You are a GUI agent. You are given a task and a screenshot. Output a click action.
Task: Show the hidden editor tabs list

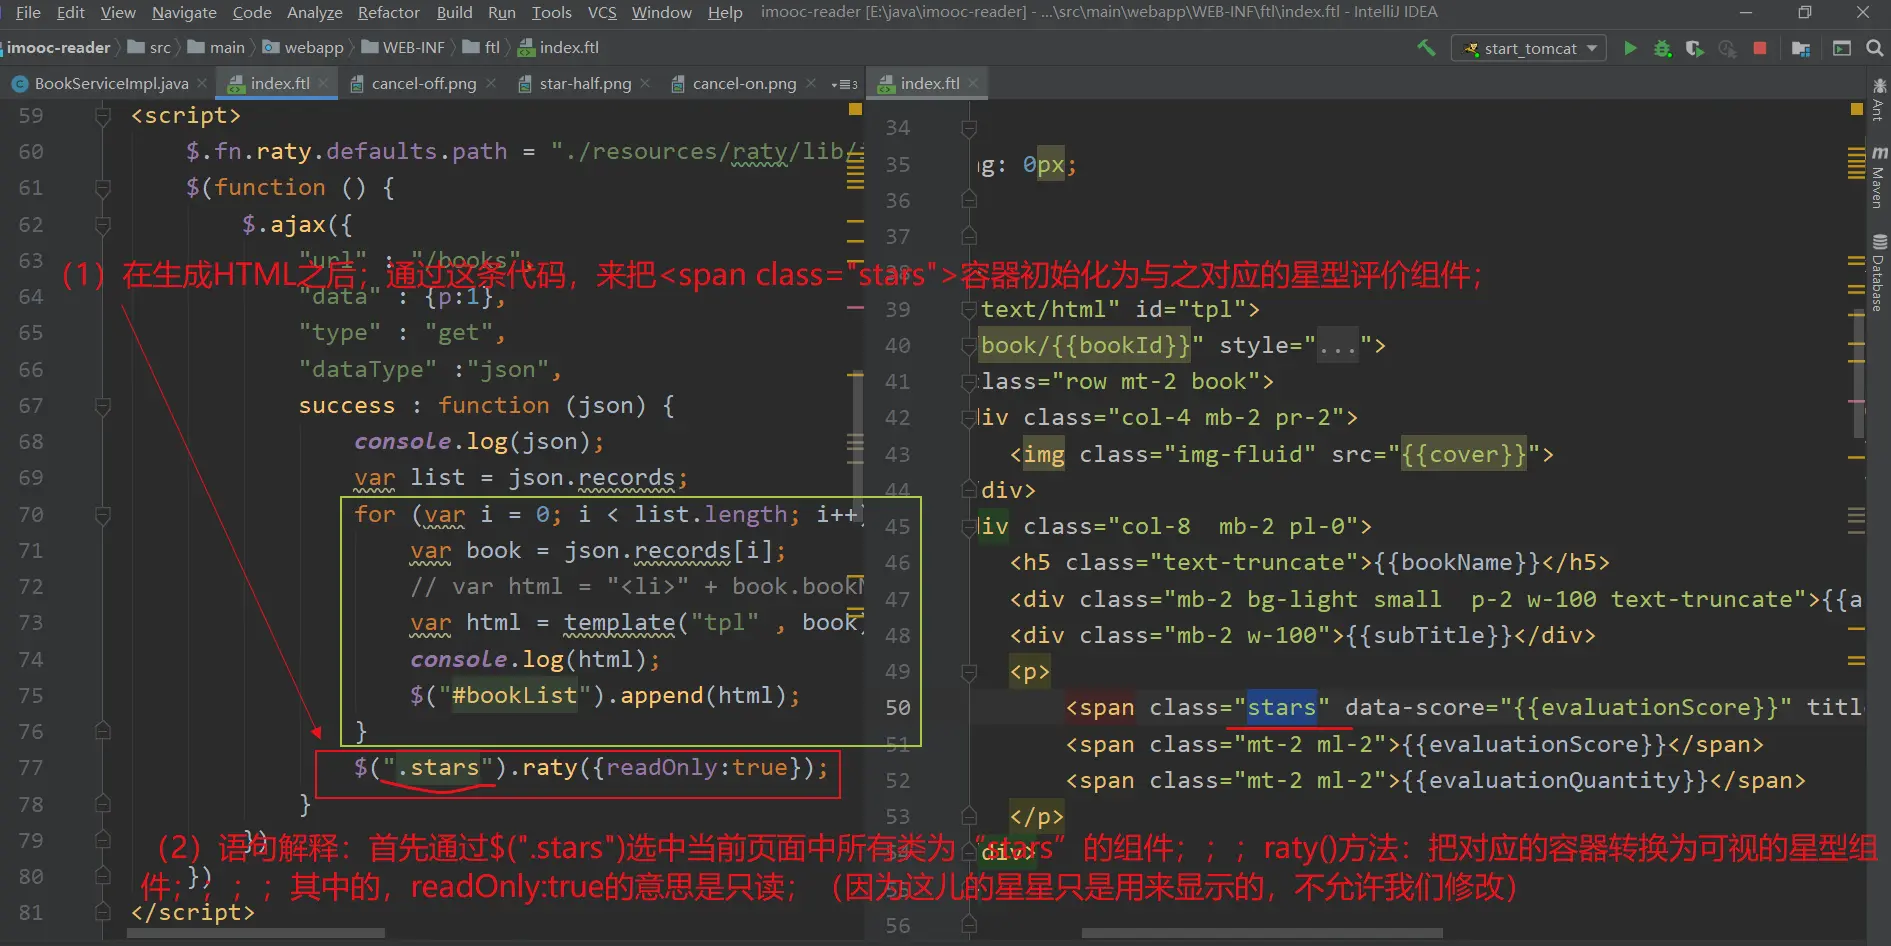coord(845,84)
